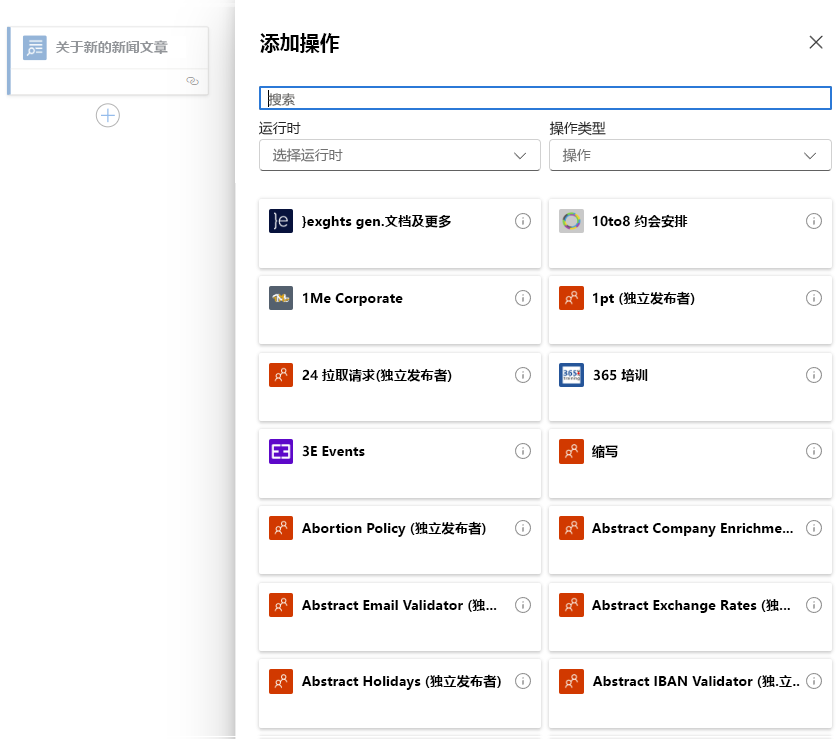Image resolution: width=840 pixels, height=740 pixels.
Task: Choose the Abstract Company Enrichme... name
Action: click(693, 529)
